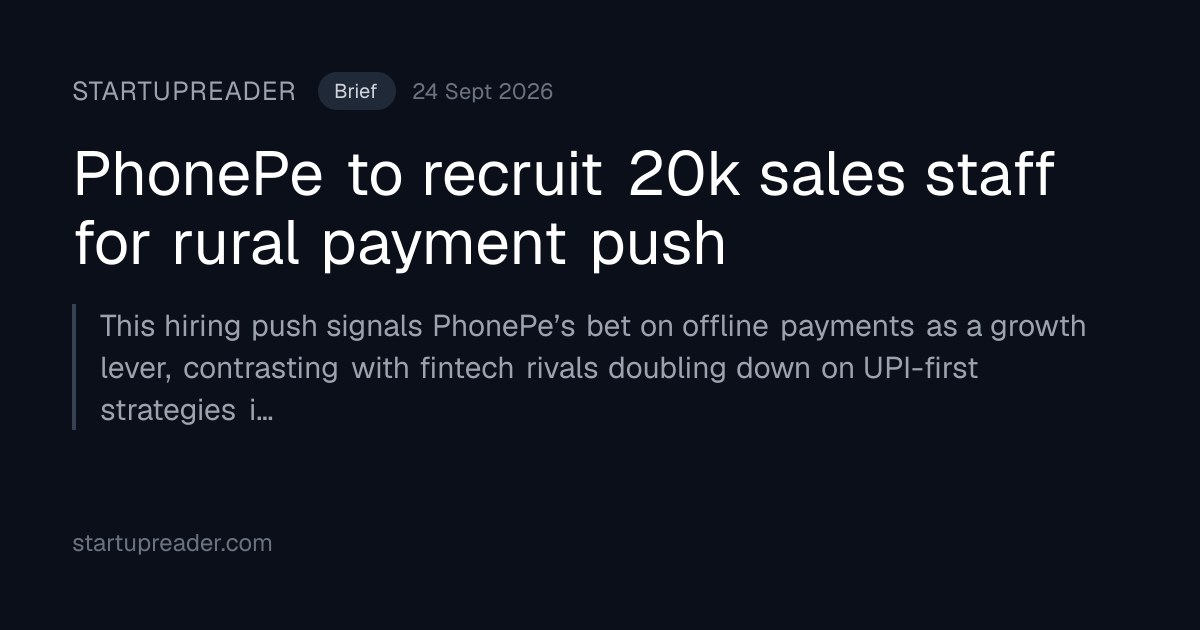Image resolution: width=1200 pixels, height=630 pixels.
Task: Click the excerpt paragraph about the hiring push
Action: [x=593, y=367]
